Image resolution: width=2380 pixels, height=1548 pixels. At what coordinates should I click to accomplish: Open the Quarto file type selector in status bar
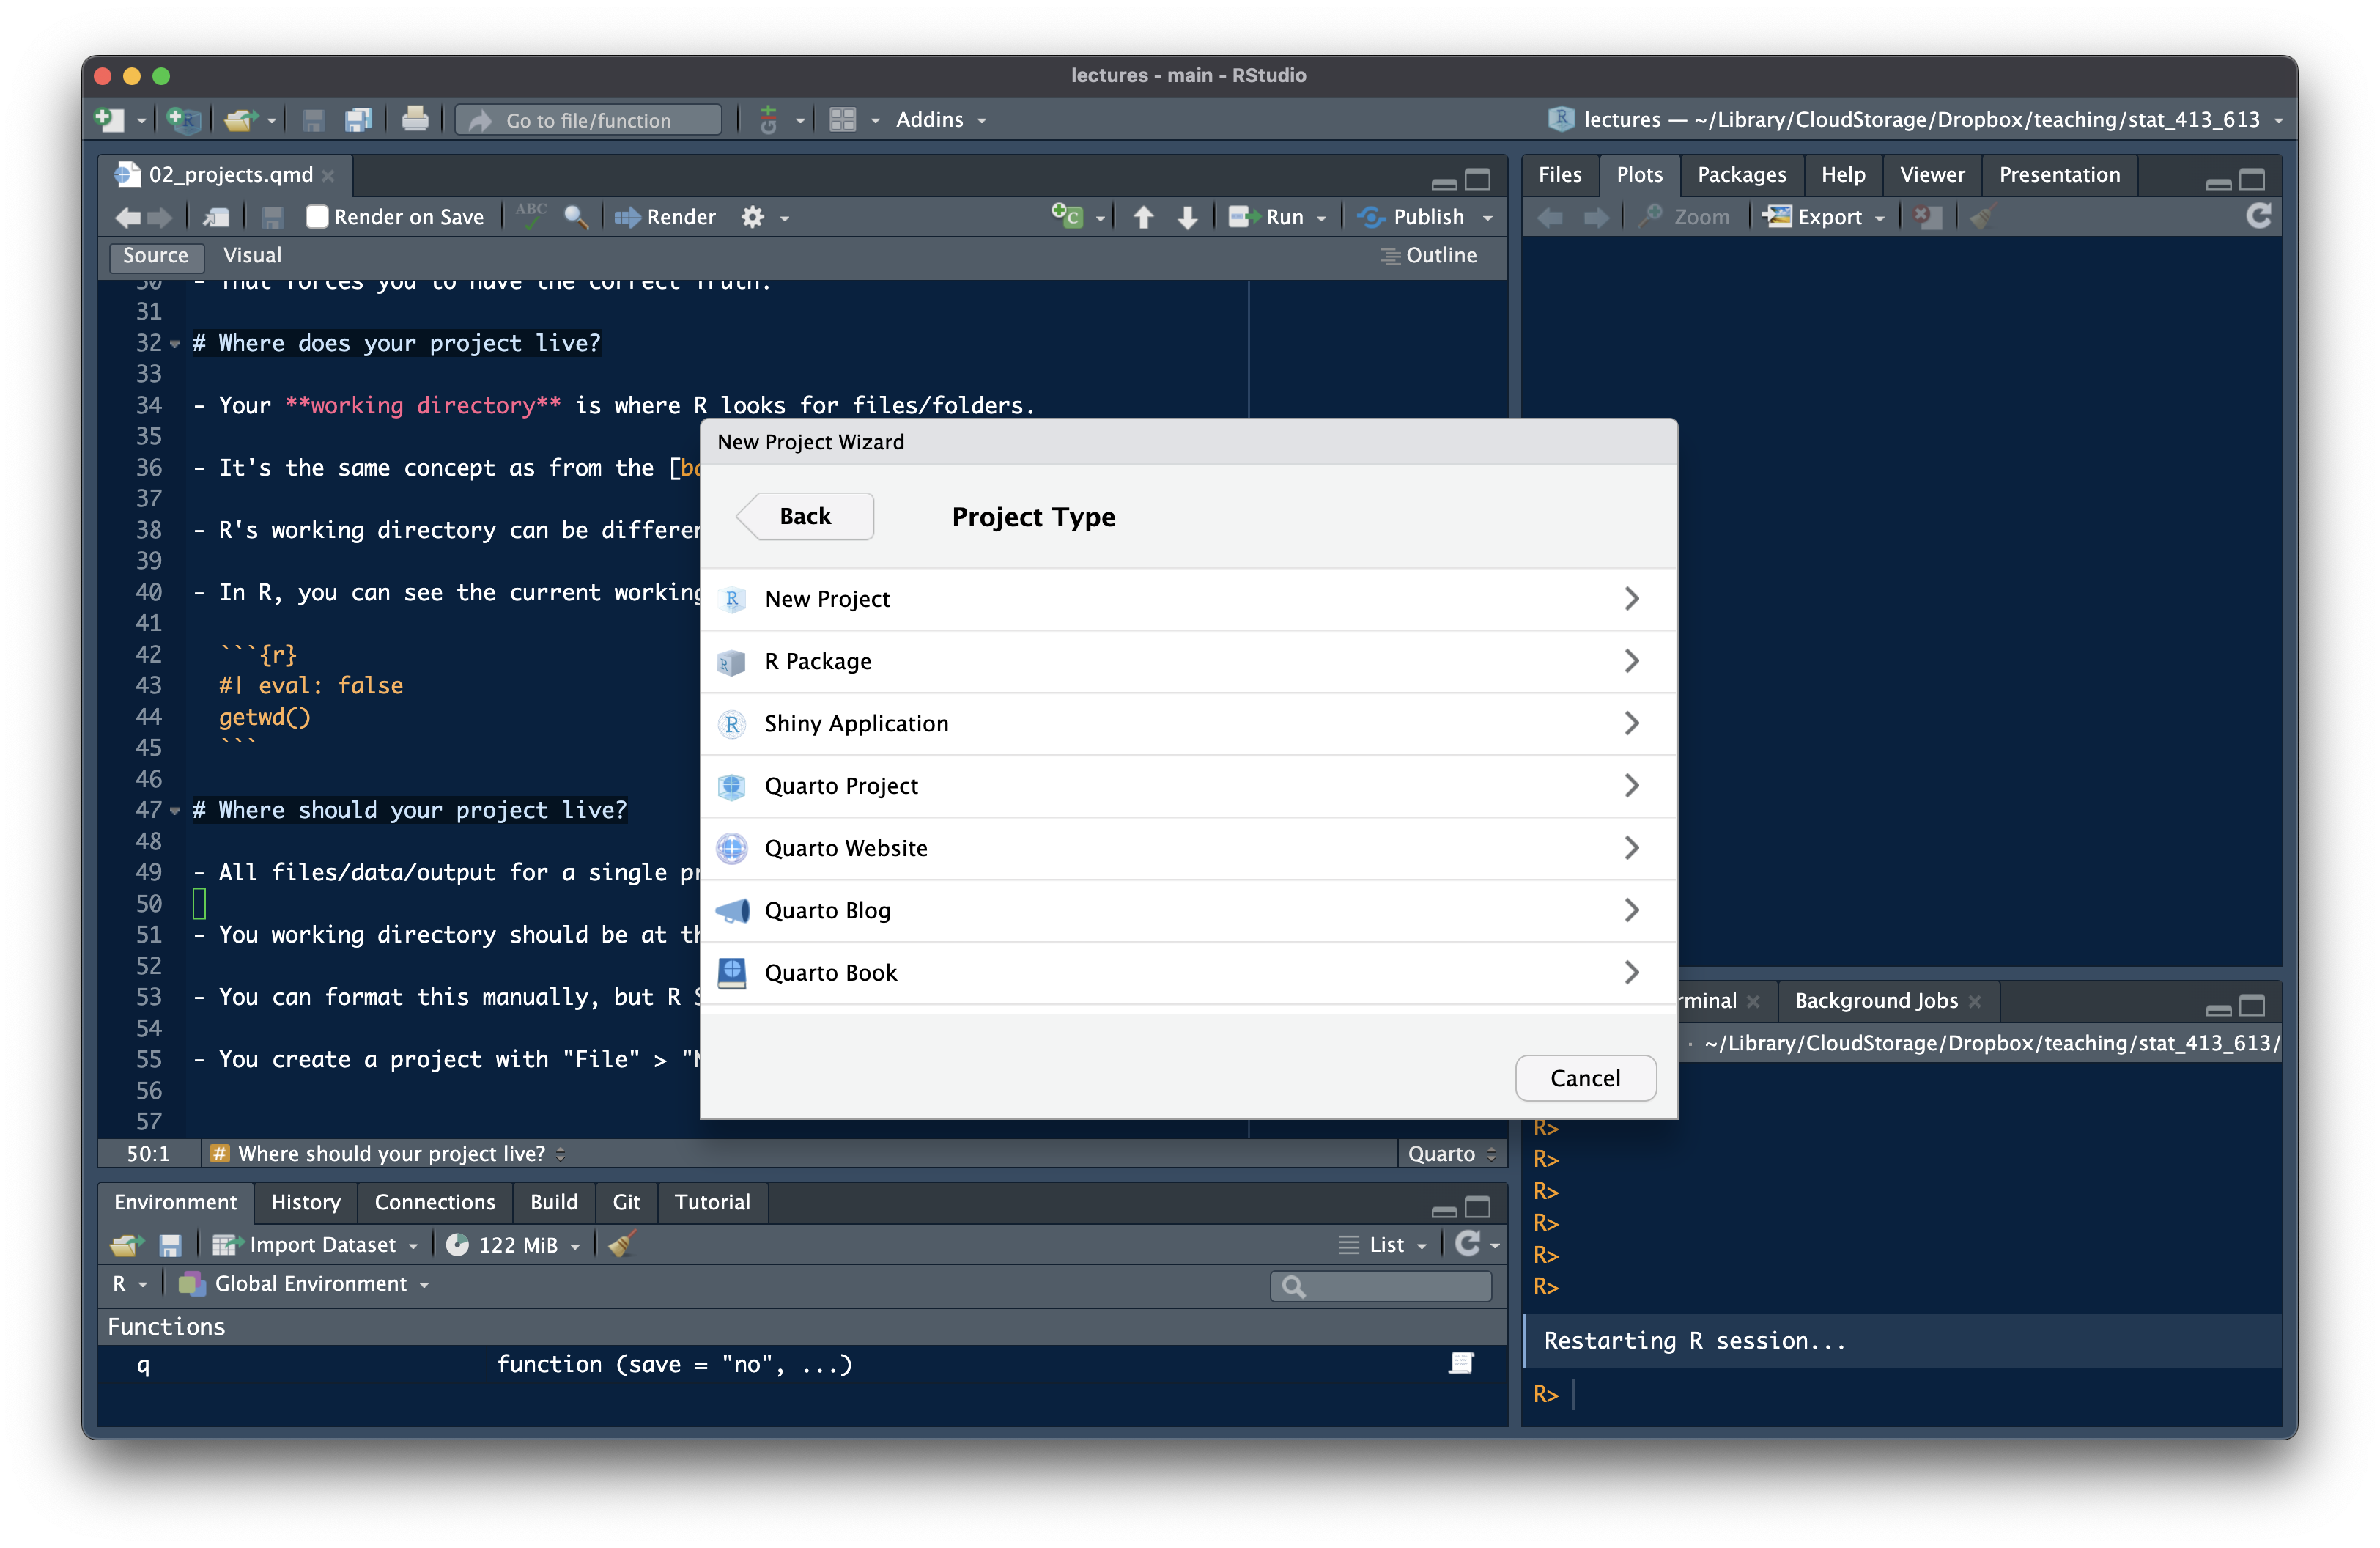(1451, 1154)
